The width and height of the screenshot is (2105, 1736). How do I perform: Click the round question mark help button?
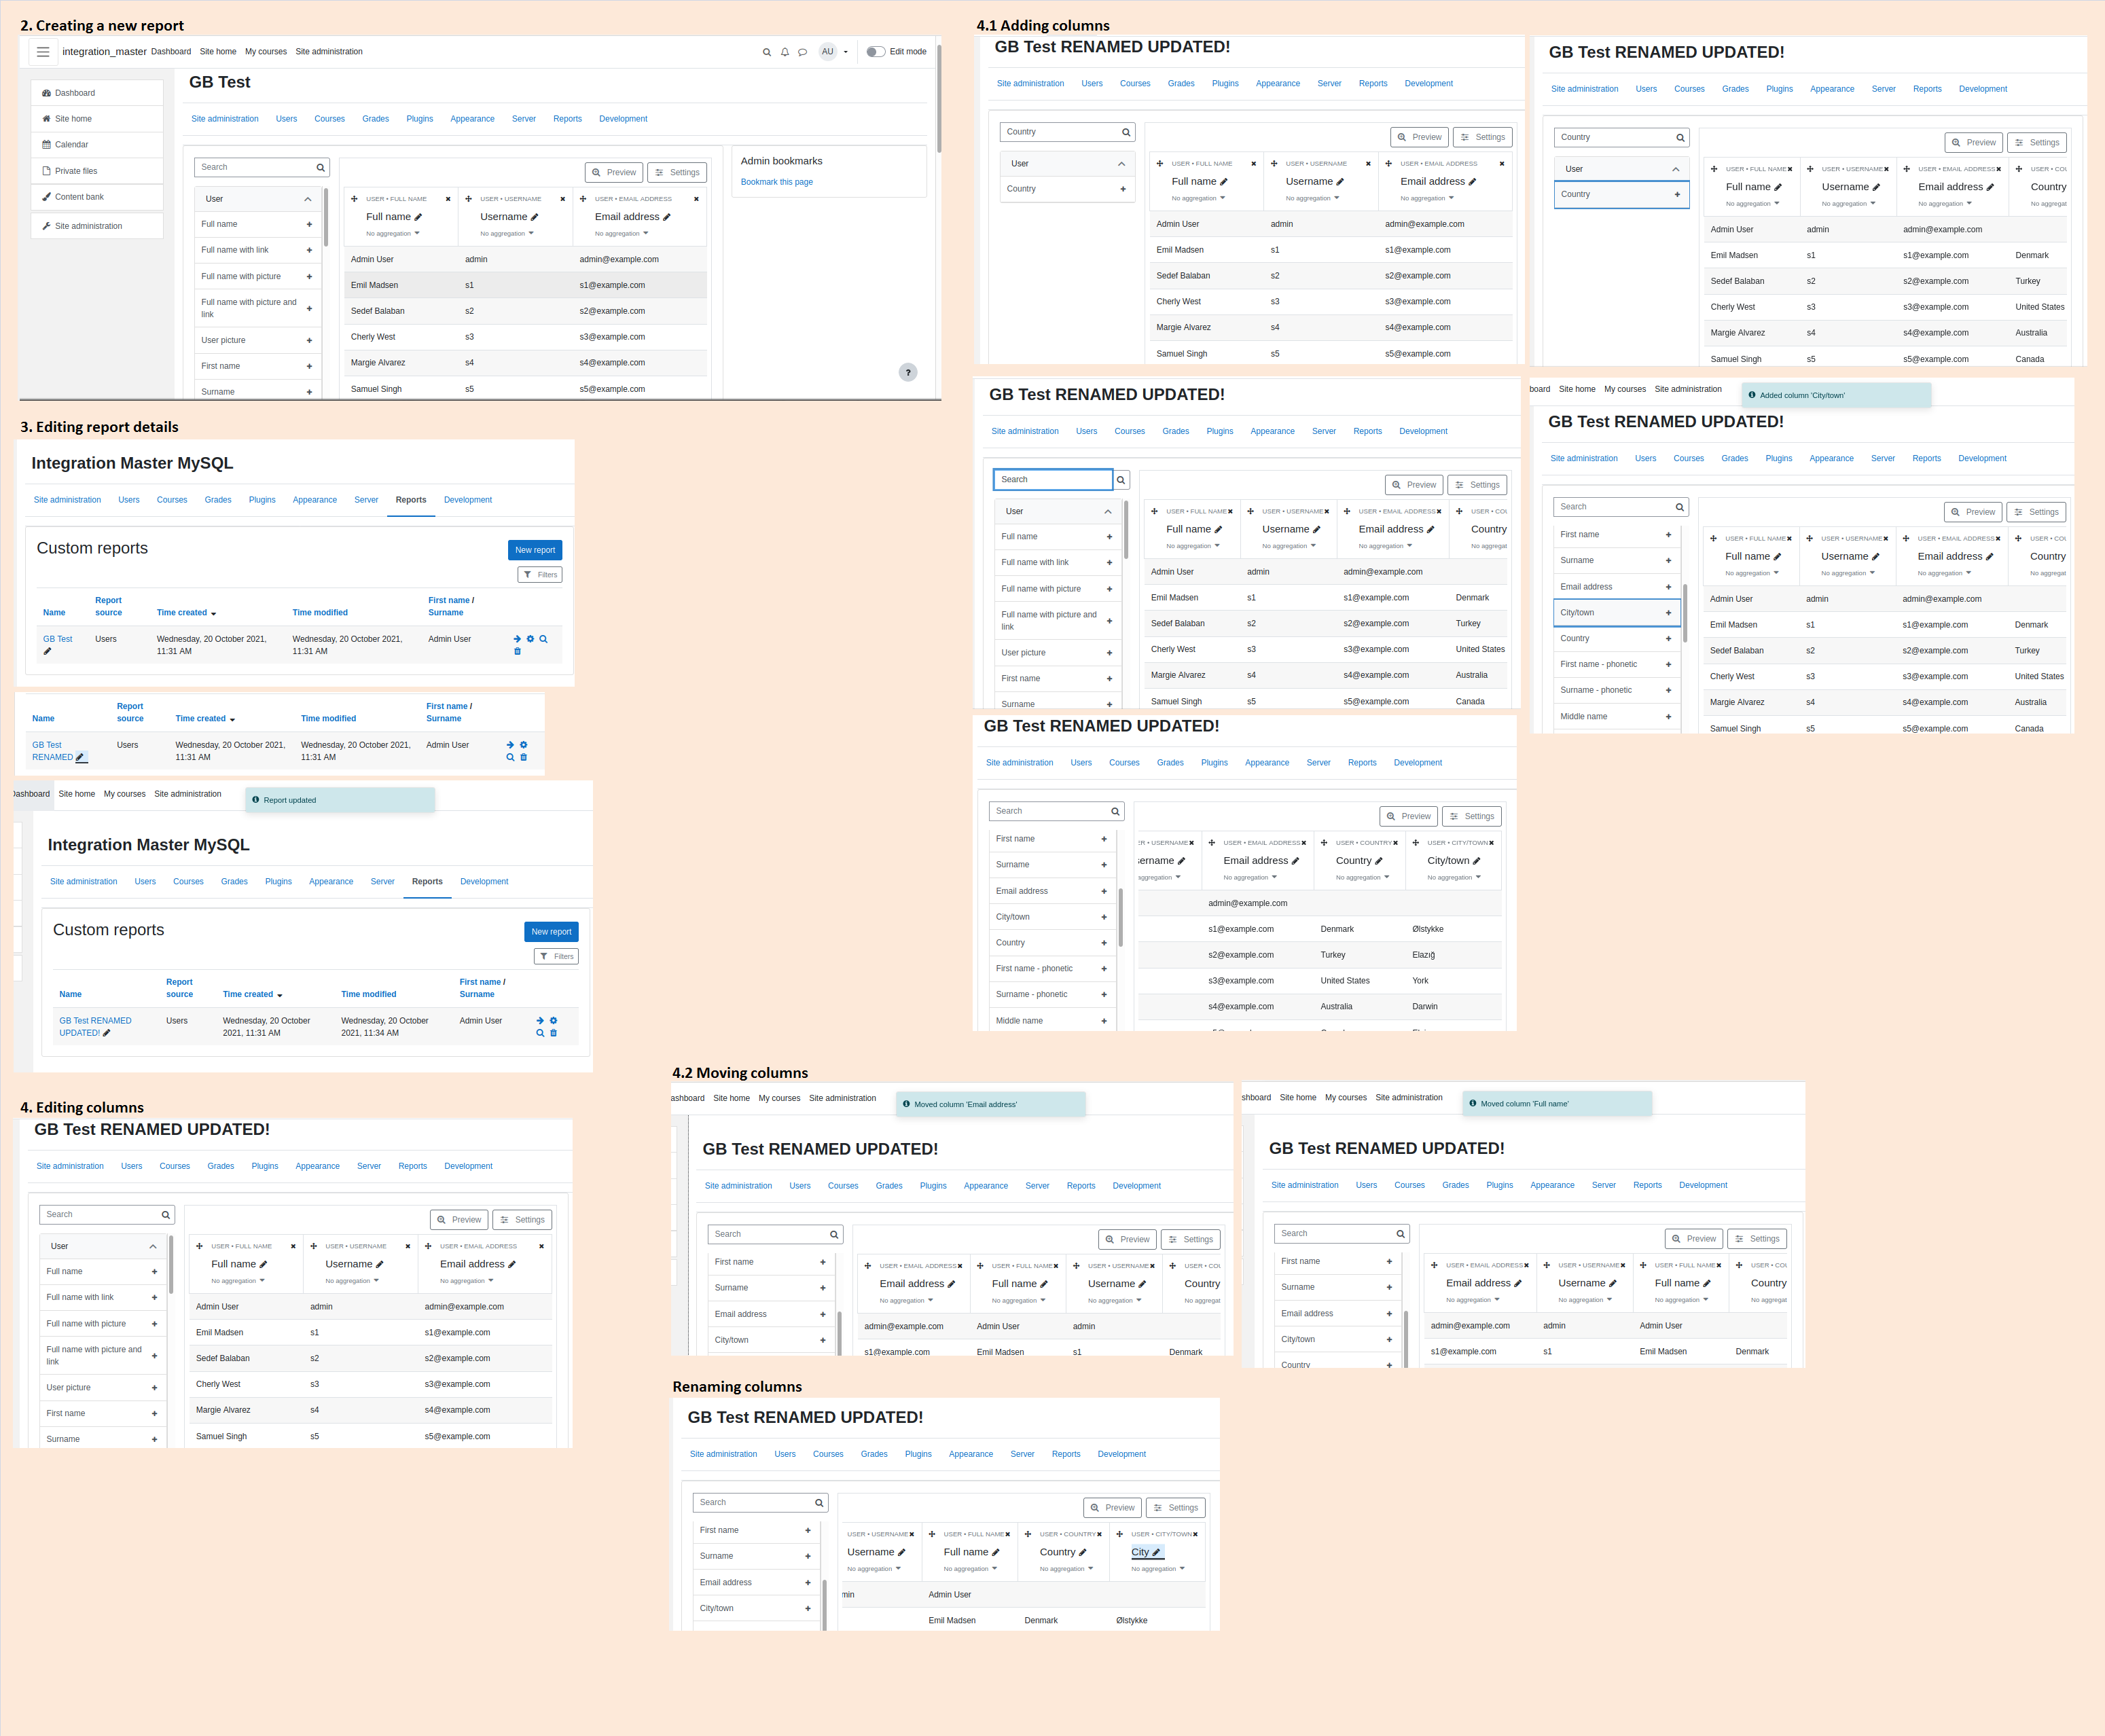pos(908,373)
